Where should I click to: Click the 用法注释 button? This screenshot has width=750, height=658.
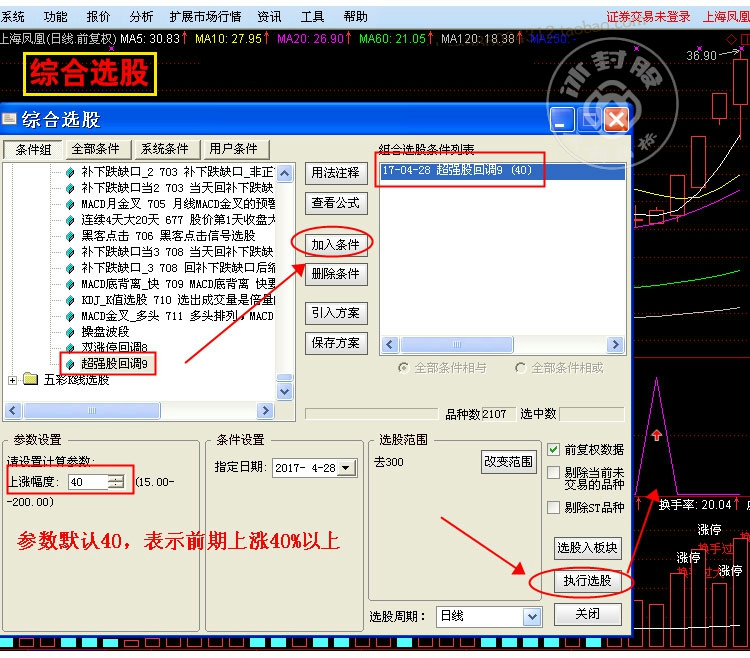click(336, 173)
